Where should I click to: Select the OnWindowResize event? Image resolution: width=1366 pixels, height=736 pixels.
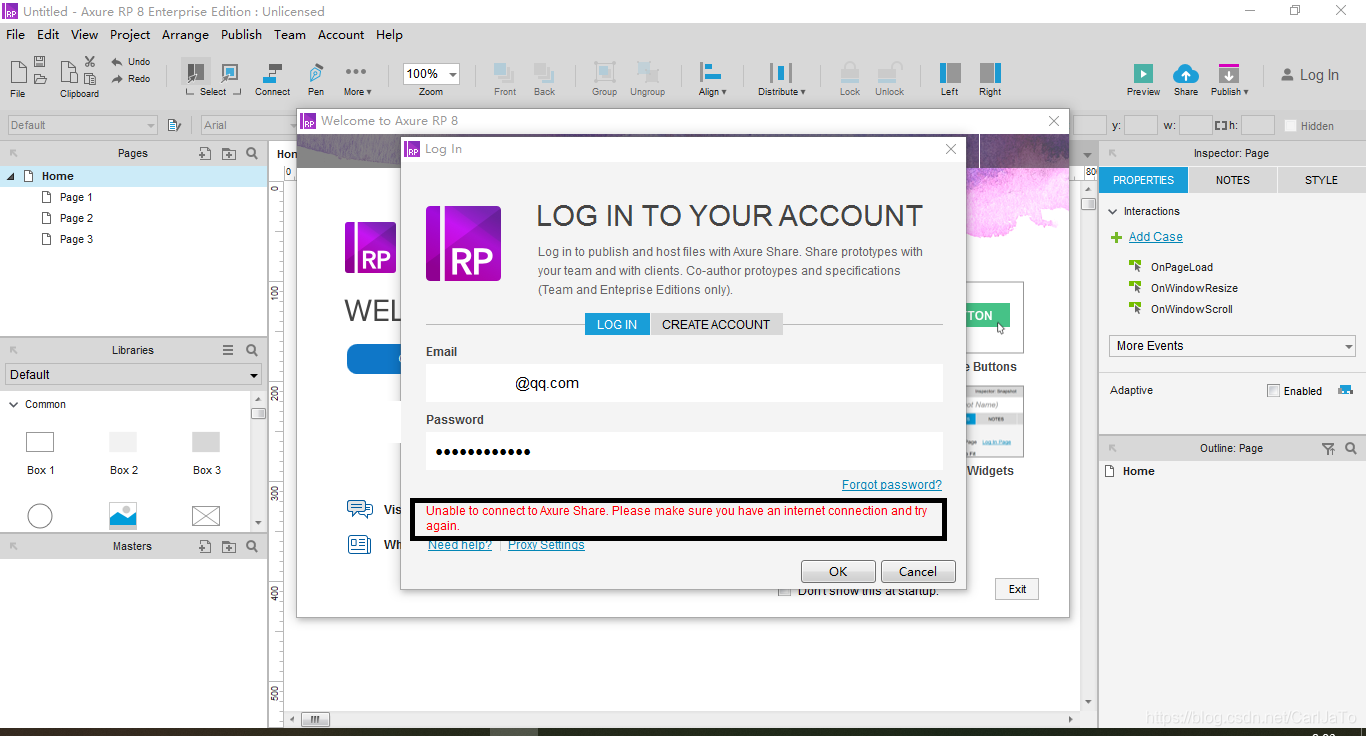click(x=1194, y=288)
